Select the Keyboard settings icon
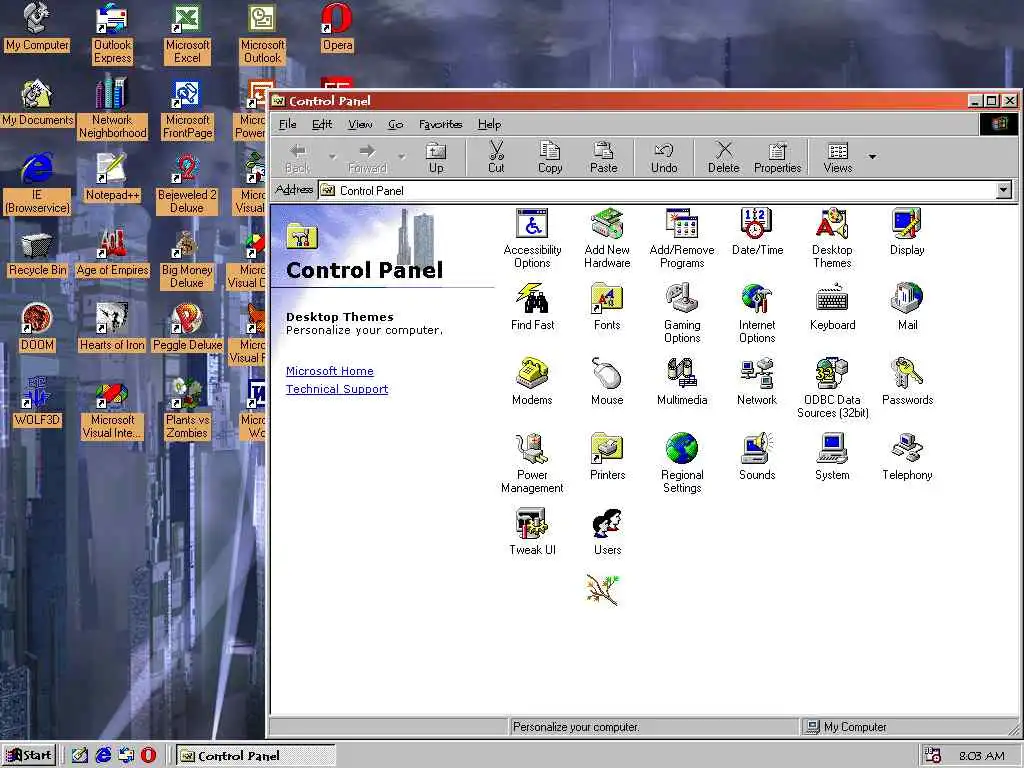The height and width of the screenshot is (768, 1024). coord(832,308)
